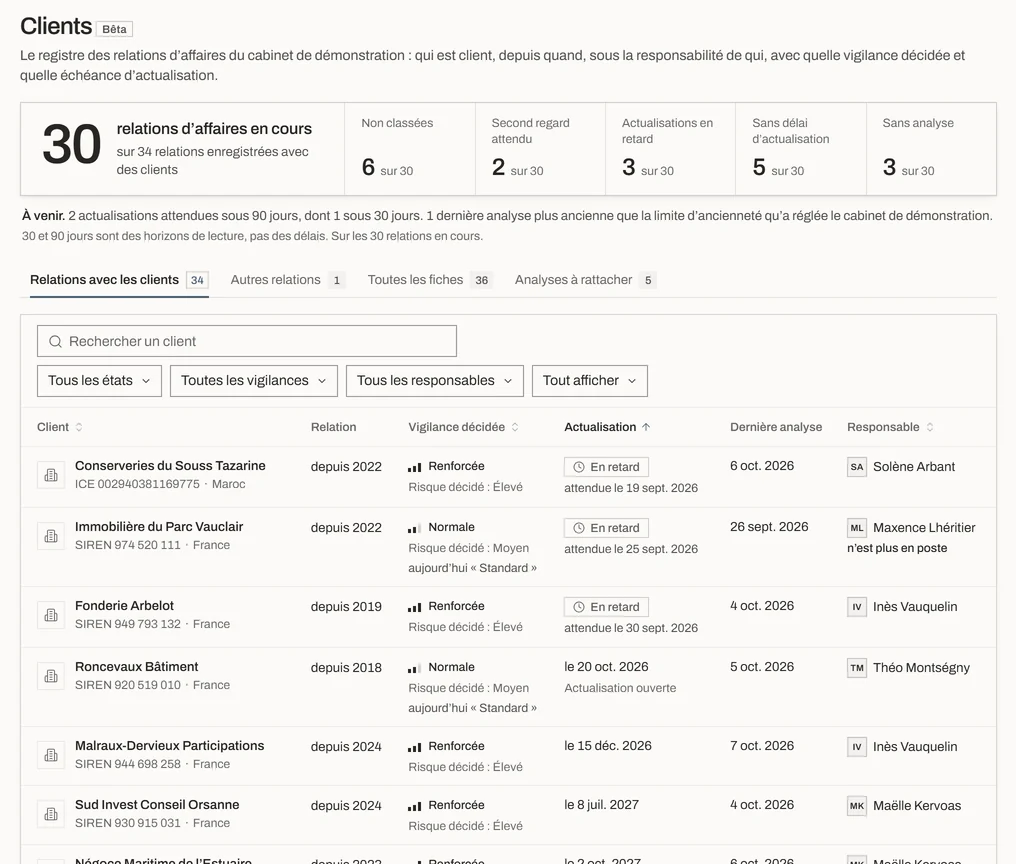This screenshot has width=1016, height=864.
Task: Open the Fonderie Arbelot client
Action: click(x=124, y=605)
